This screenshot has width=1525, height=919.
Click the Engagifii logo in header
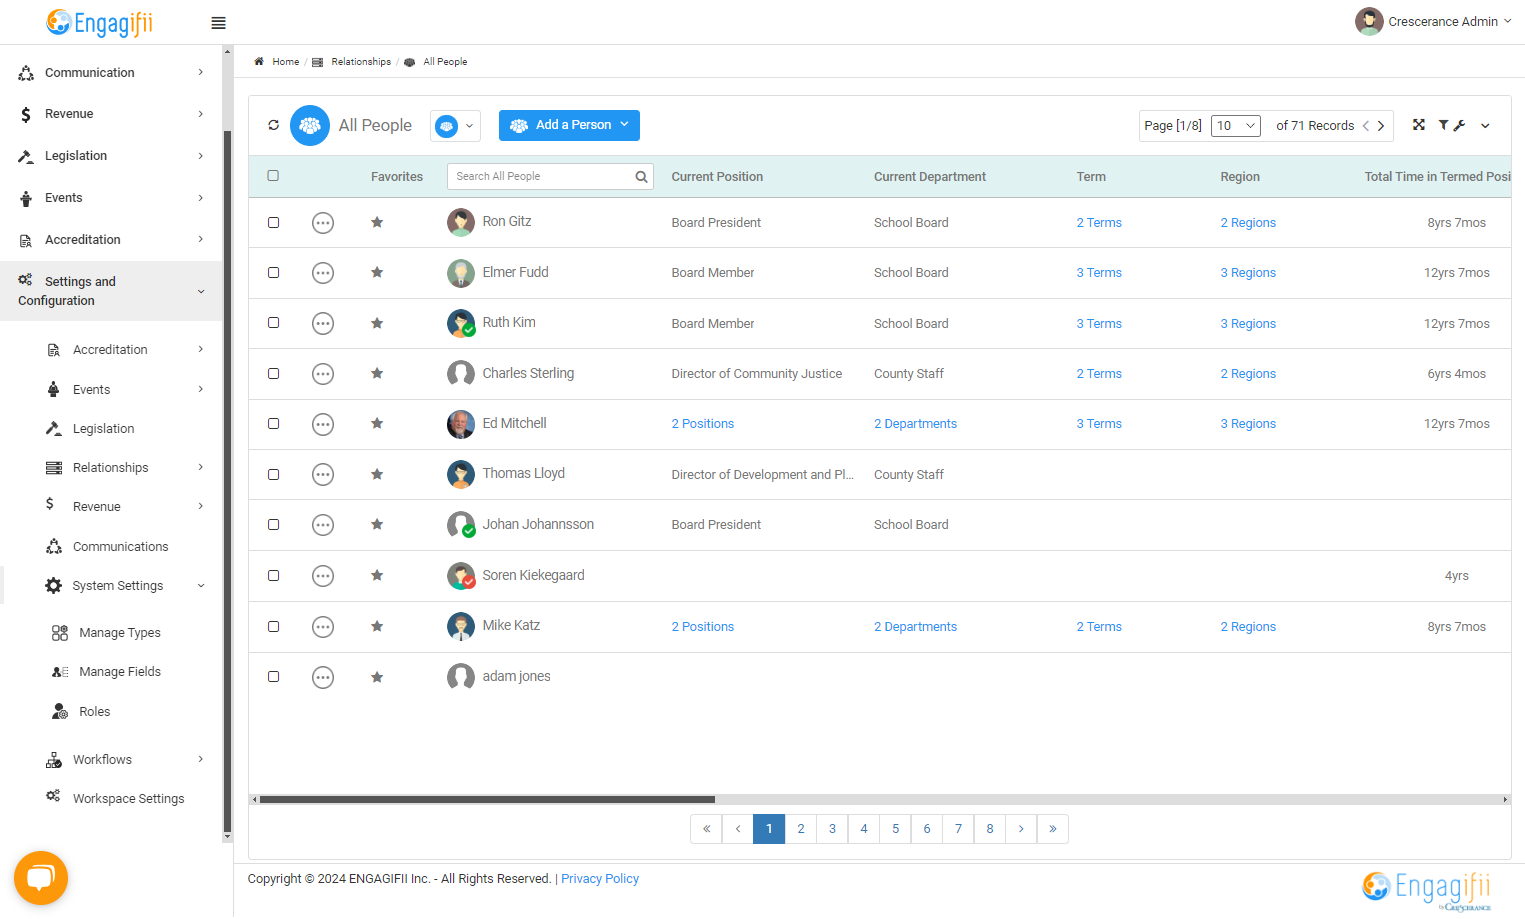[100, 22]
